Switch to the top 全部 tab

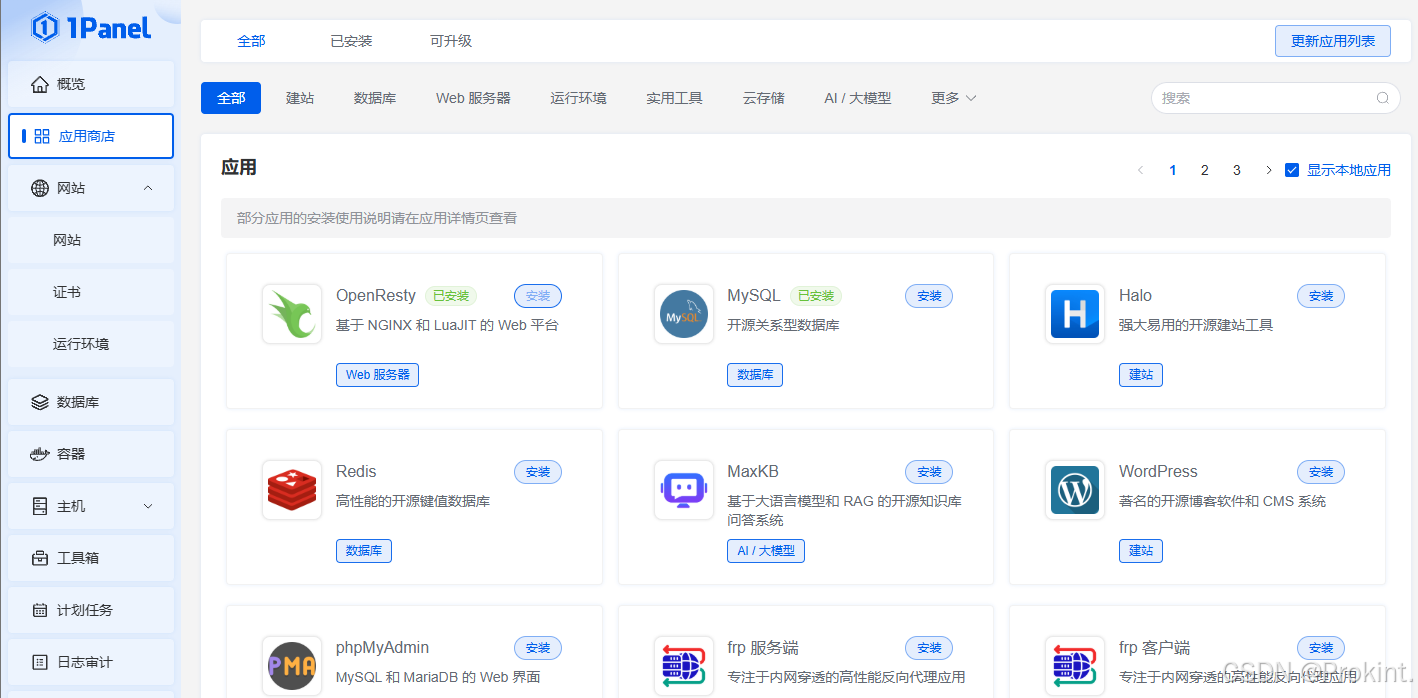click(251, 41)
